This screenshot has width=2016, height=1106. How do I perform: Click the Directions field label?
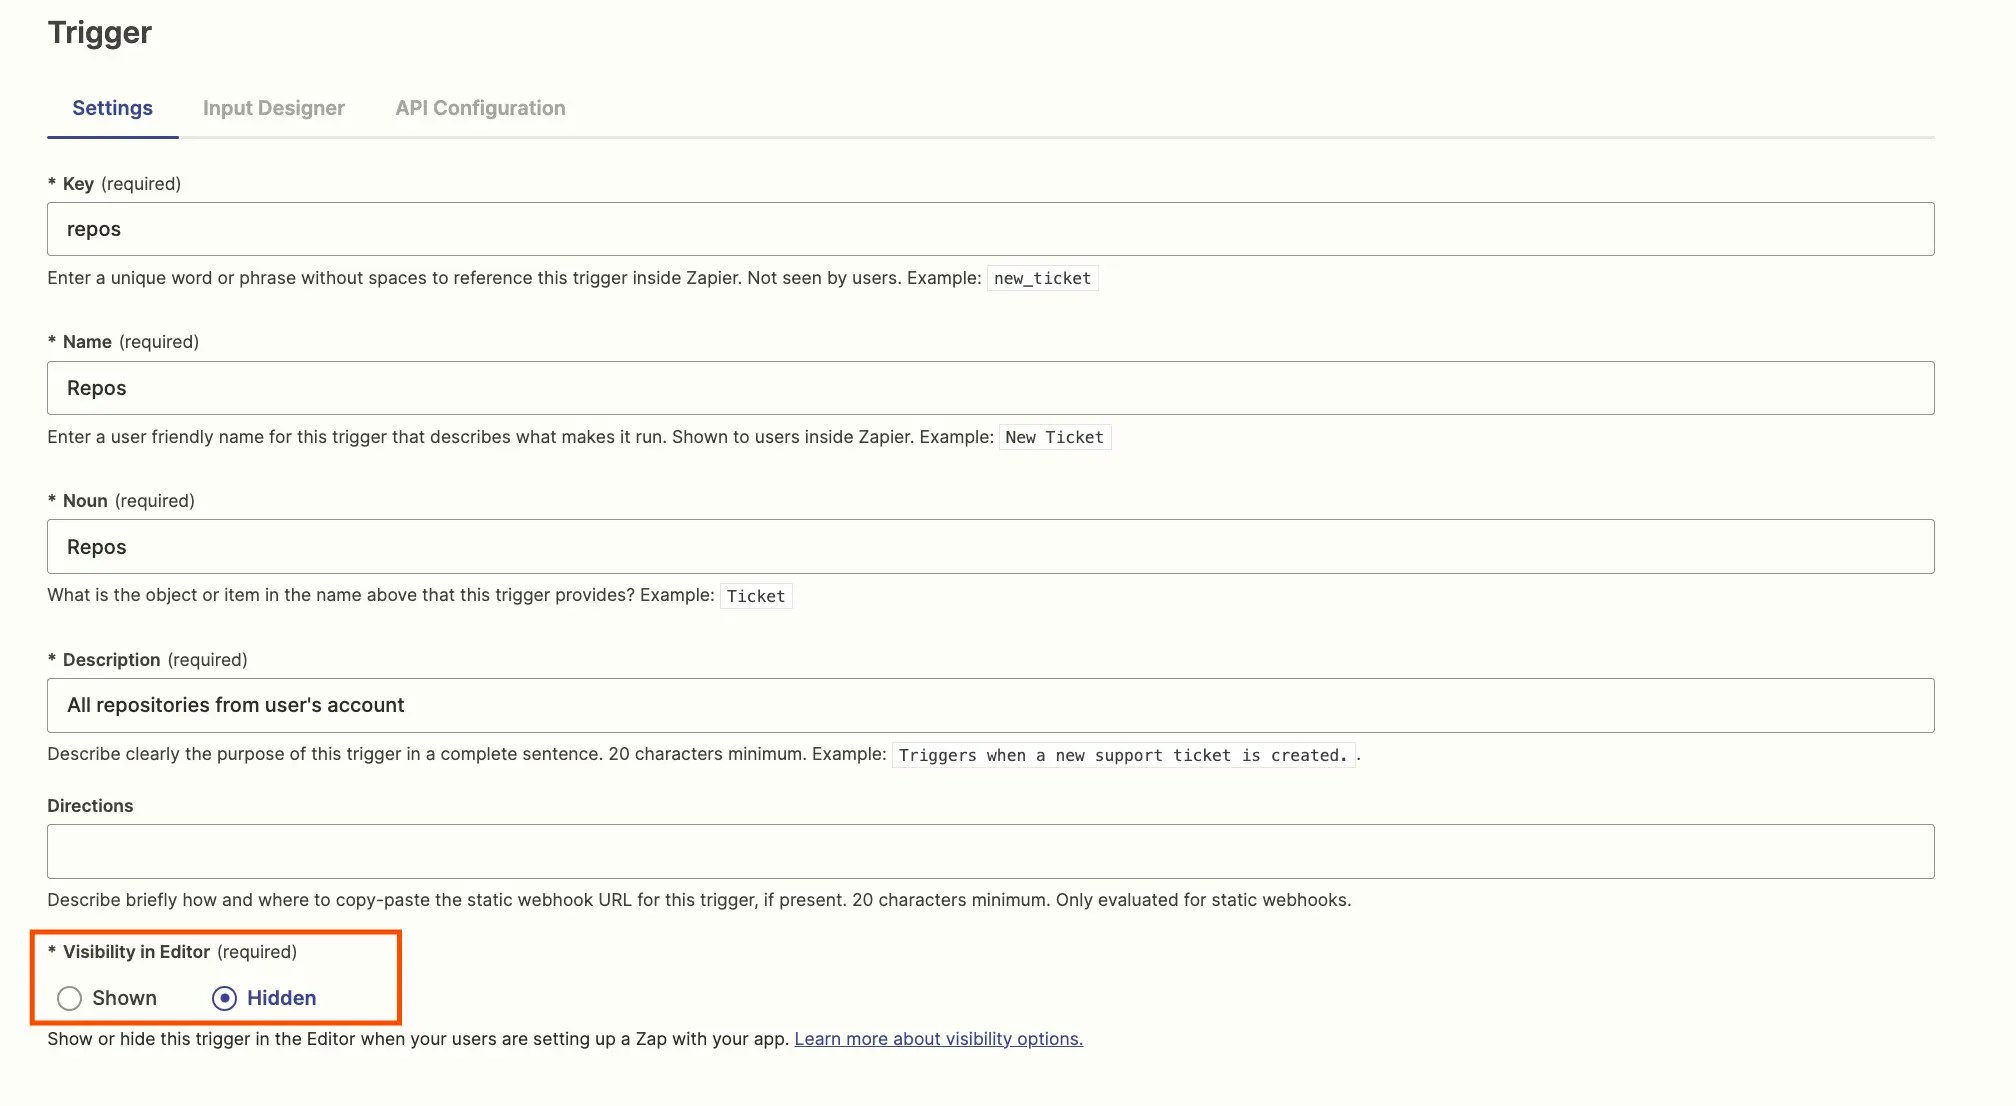[90, 806]
